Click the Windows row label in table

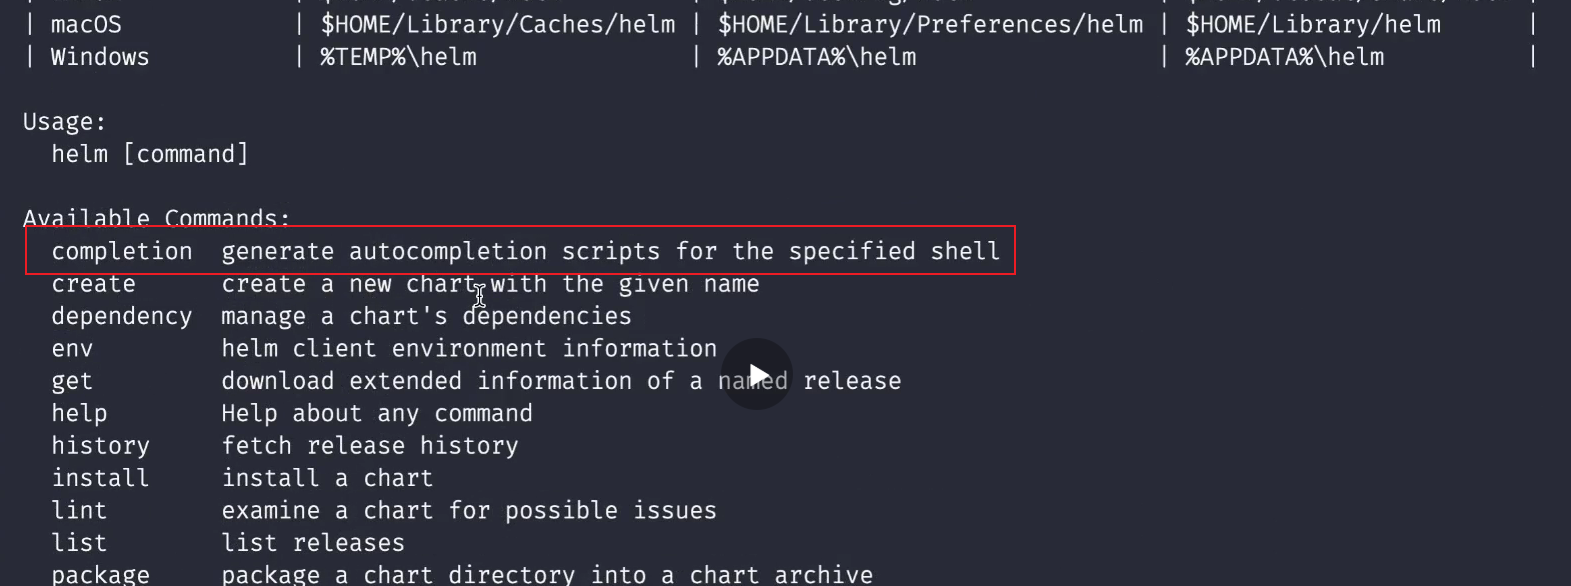coord(100,57)
